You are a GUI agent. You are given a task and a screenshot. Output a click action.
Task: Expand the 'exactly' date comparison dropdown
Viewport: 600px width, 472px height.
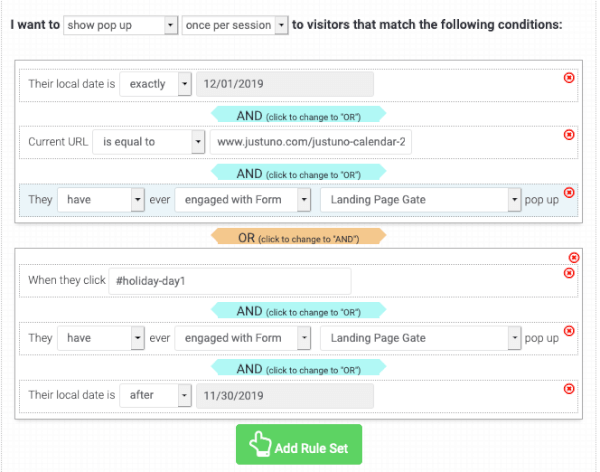tap(155, 85)
